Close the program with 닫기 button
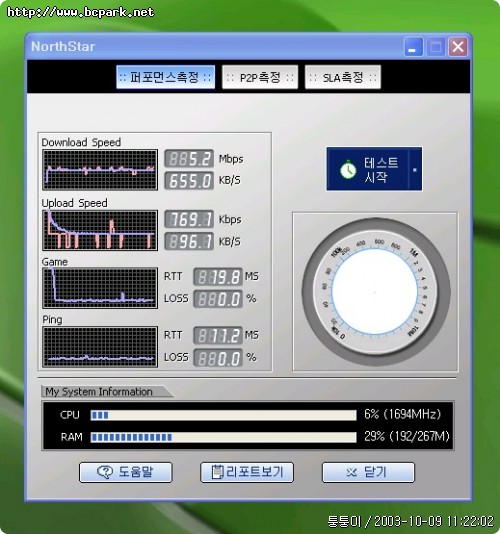 click(368, 472)
